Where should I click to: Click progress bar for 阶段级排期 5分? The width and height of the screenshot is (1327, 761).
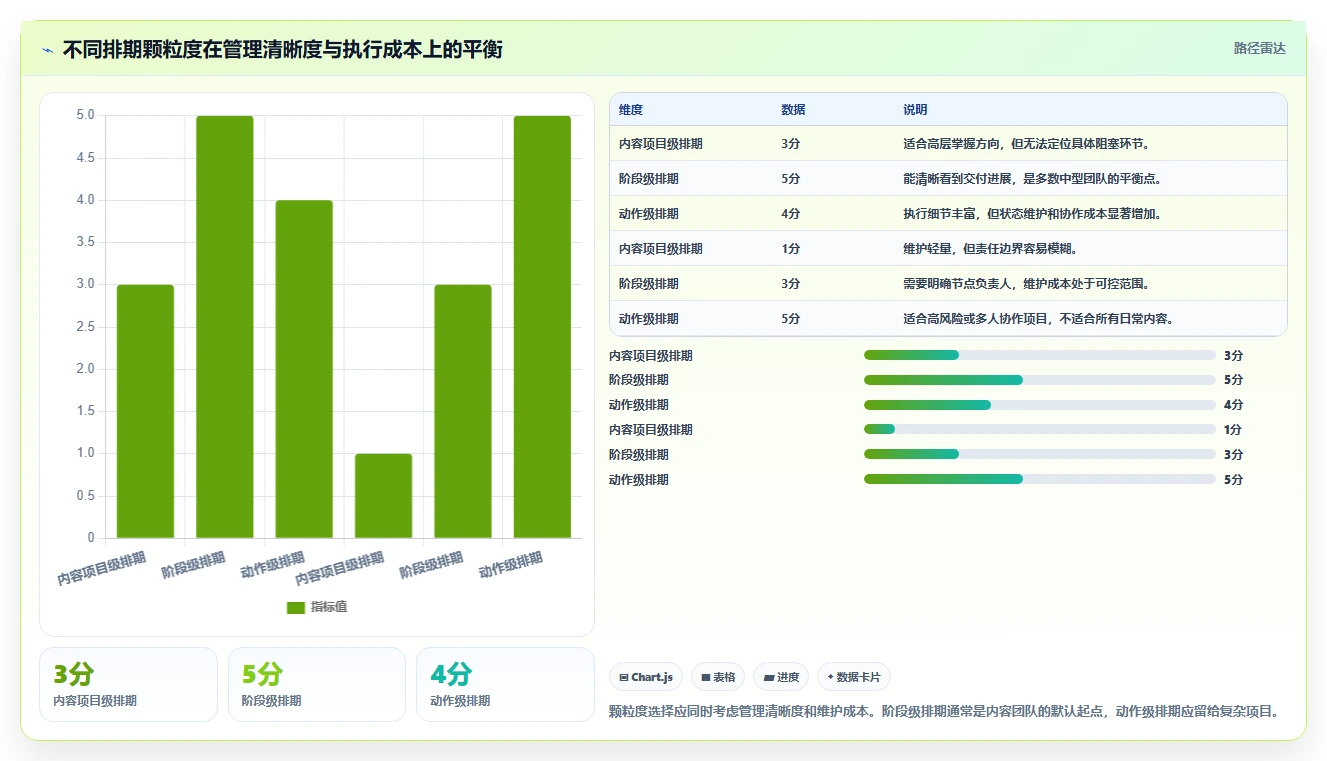click(1040, 380)
